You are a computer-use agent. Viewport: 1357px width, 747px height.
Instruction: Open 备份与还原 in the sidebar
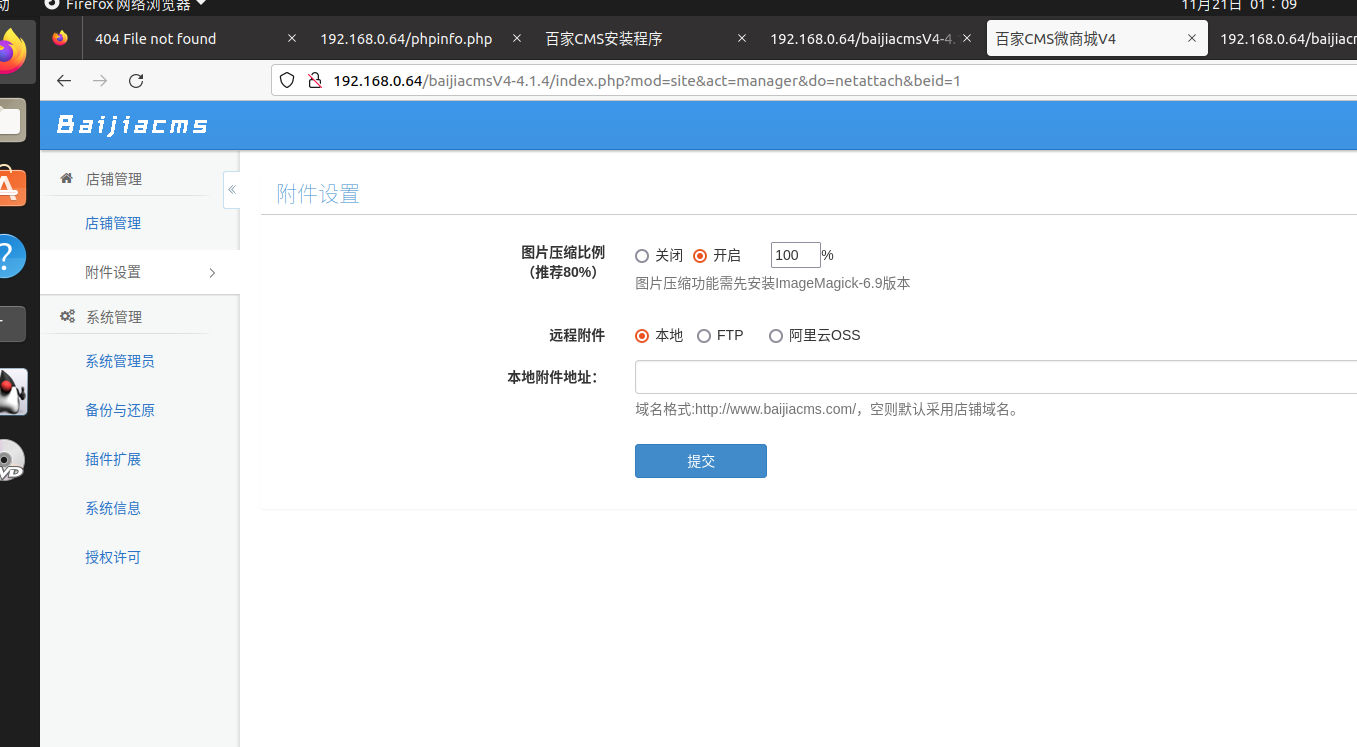pyautogui.click(x=120, y=410)
